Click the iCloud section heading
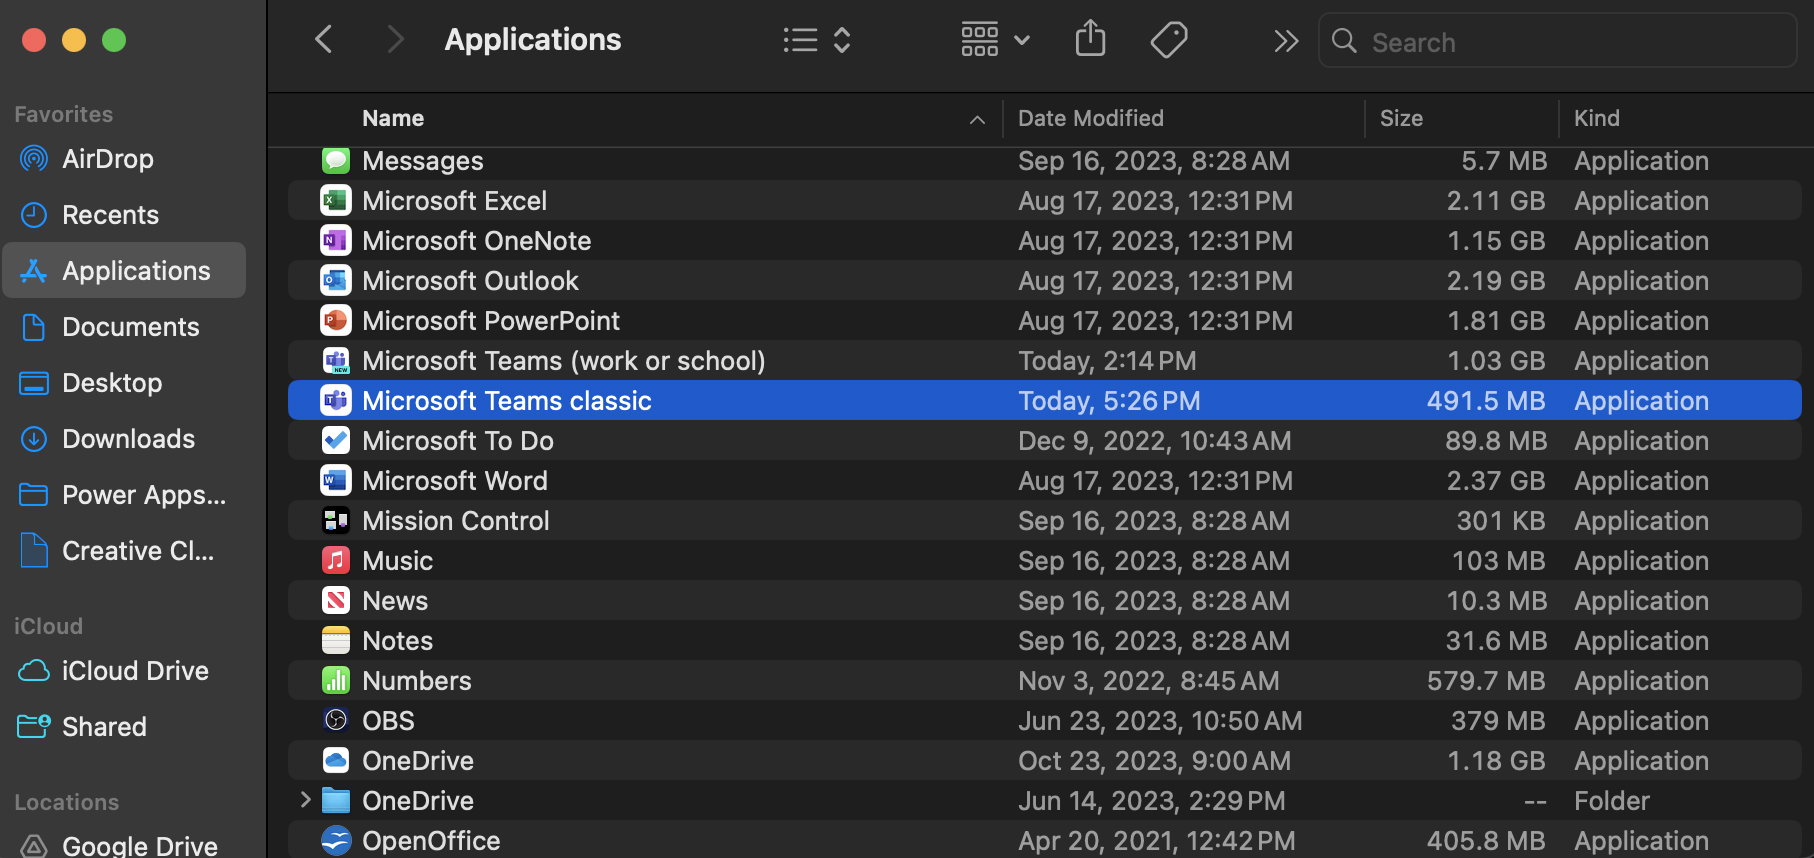The height and width of the screenshot is (858, 1814). 48,626
